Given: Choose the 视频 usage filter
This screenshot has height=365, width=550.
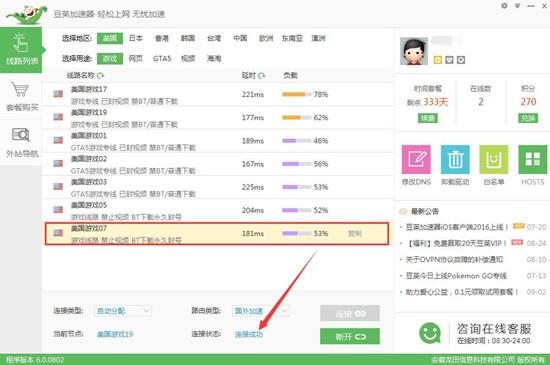Looking at the screenshot, I should (188, 59).
